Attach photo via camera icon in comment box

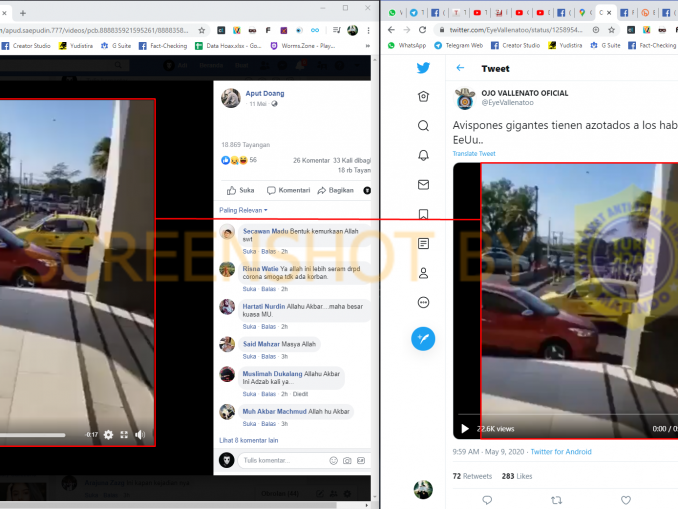coord(347,461)
